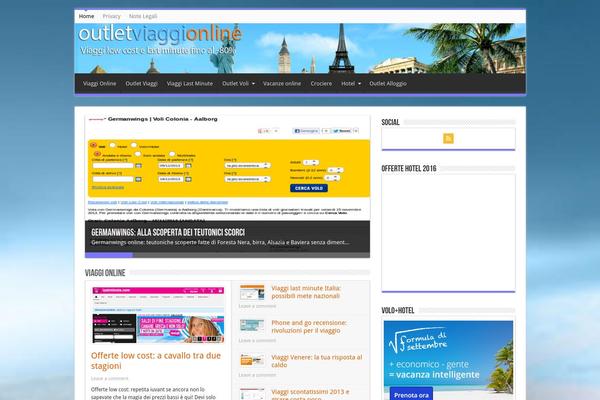This screenshot has width=600, height=400.
Task: Click the Viaggi Online section heading
Action: (105, 273)
